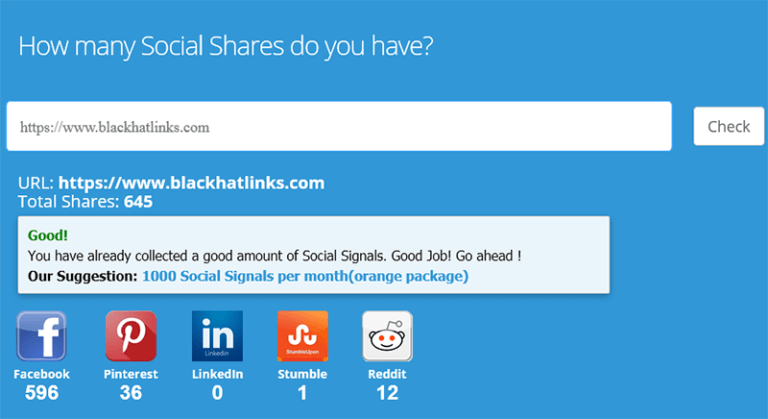
Task: Click the Facebook share count 596
Action: click(42, 393)
